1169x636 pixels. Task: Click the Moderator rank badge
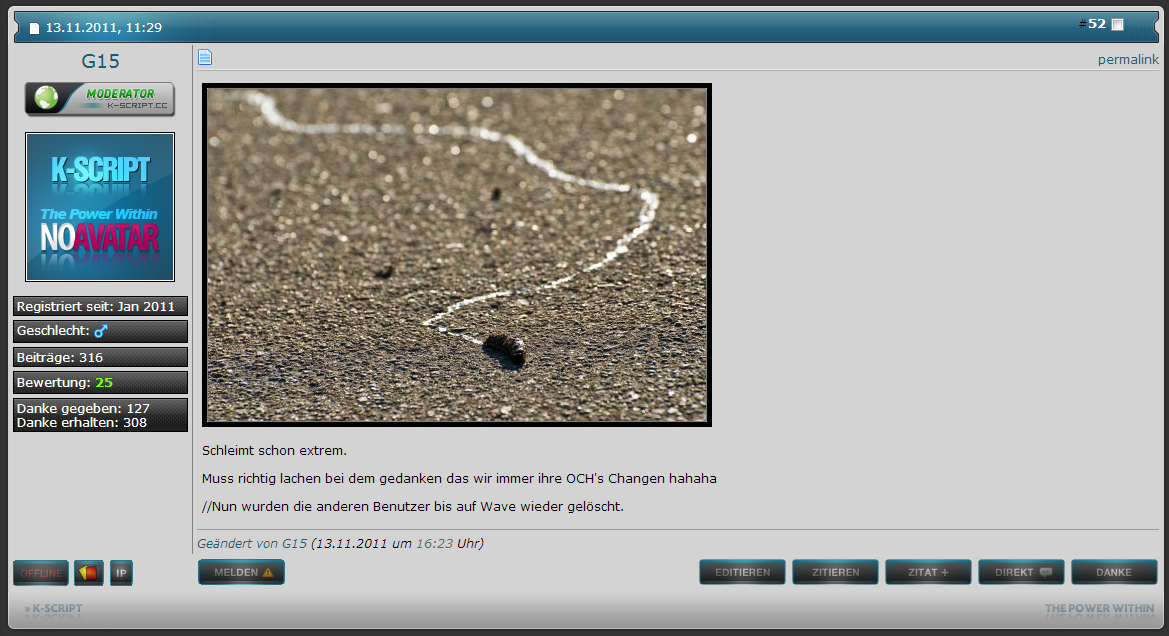(x=100, y=99)
